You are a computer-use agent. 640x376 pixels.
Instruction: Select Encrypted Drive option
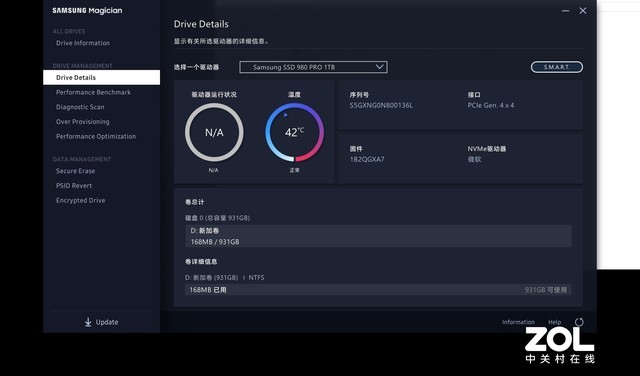80,200
